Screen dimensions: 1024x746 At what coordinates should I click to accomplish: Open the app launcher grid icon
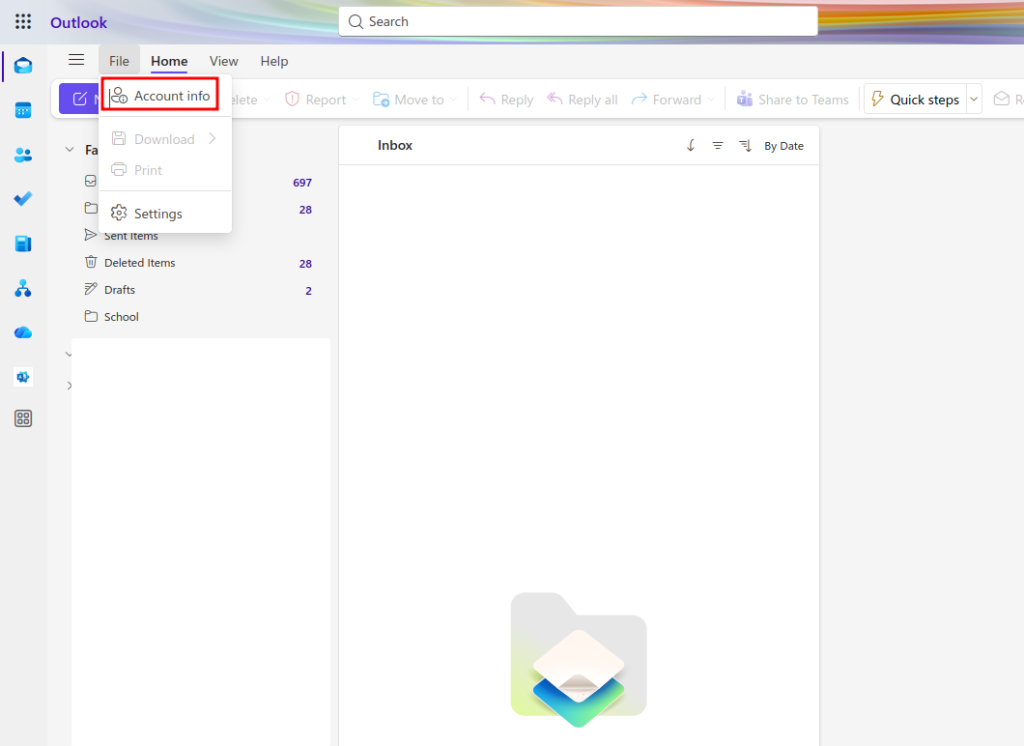tap(23, 22)
